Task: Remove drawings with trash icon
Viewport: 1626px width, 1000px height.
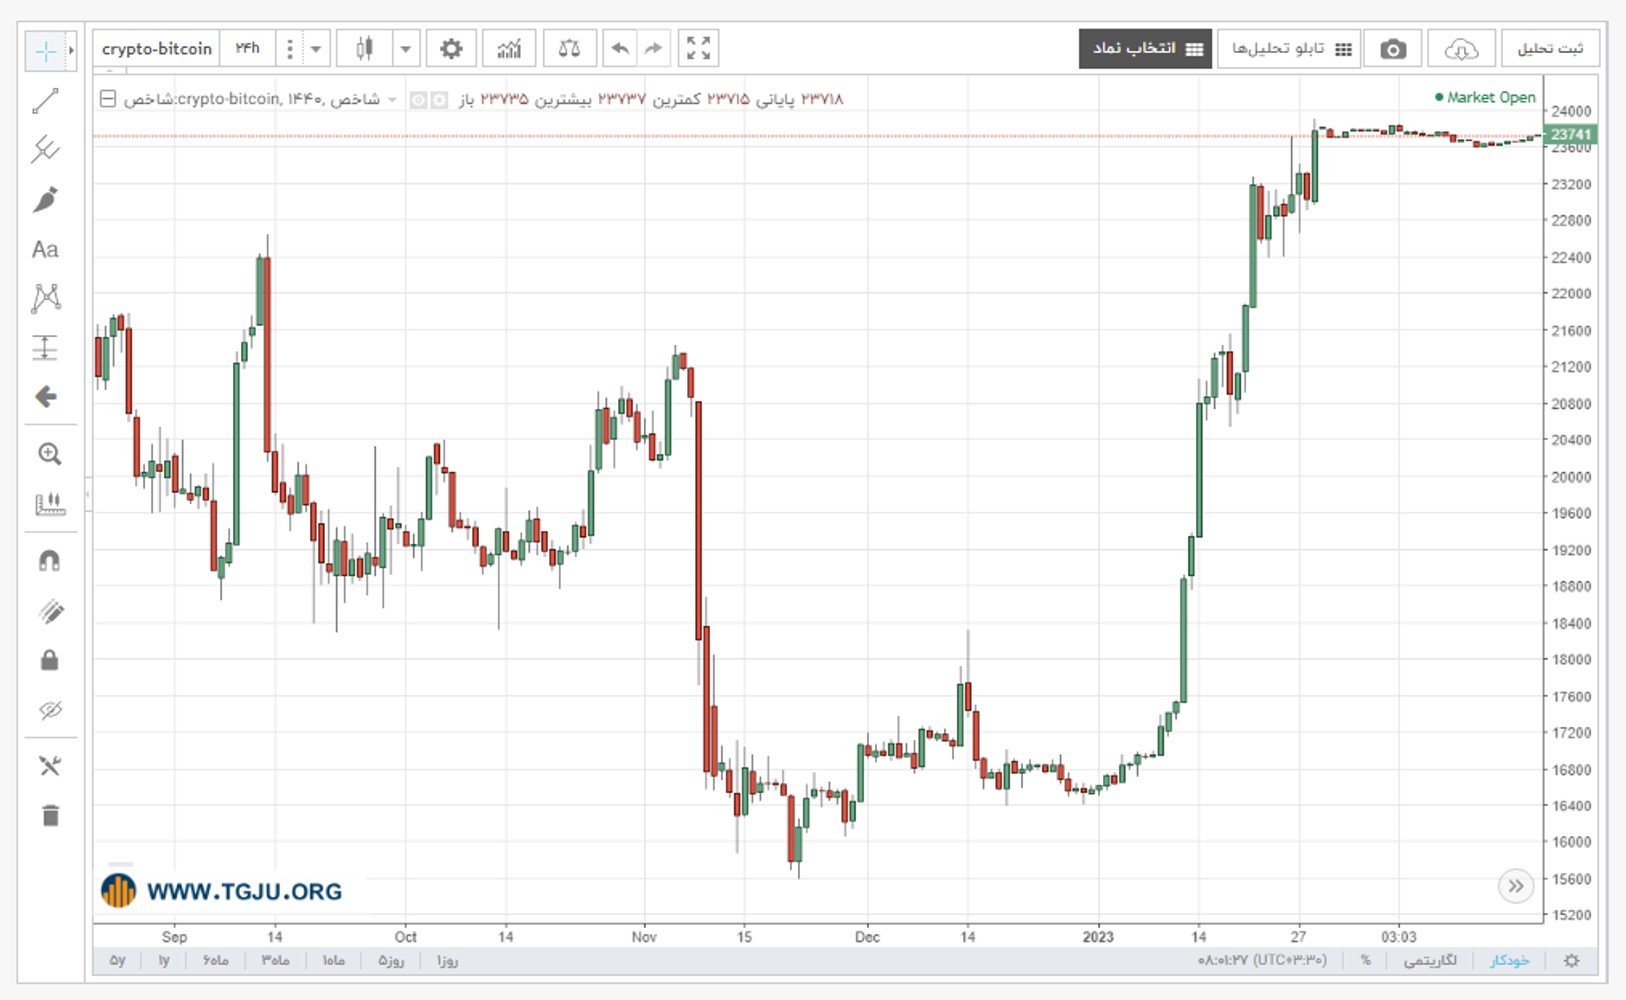Action: pos(50,816)
